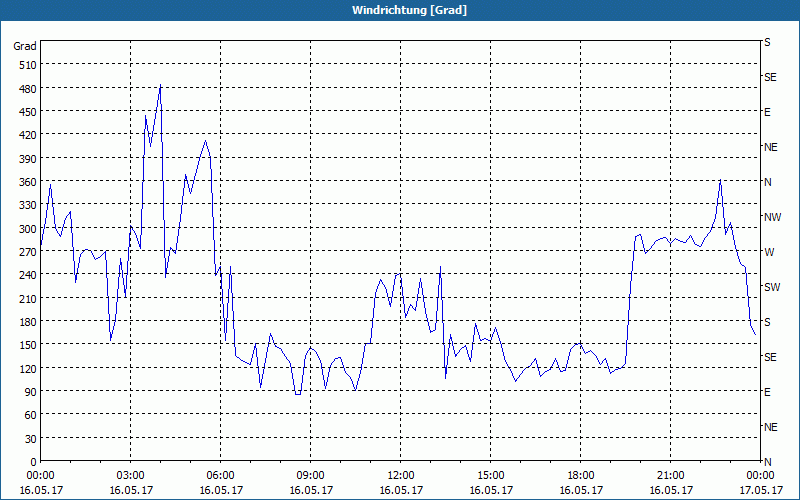Click the 16.05.17 date under 12:00
This screenshot has height=500, width=800.
401,490
